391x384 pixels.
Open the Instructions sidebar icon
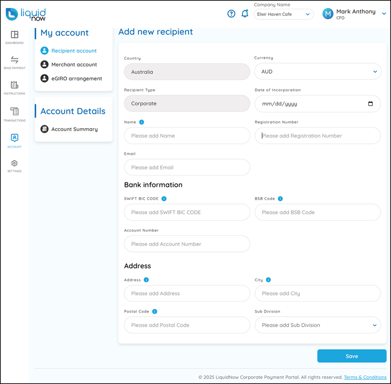click(x=14, y=85)
